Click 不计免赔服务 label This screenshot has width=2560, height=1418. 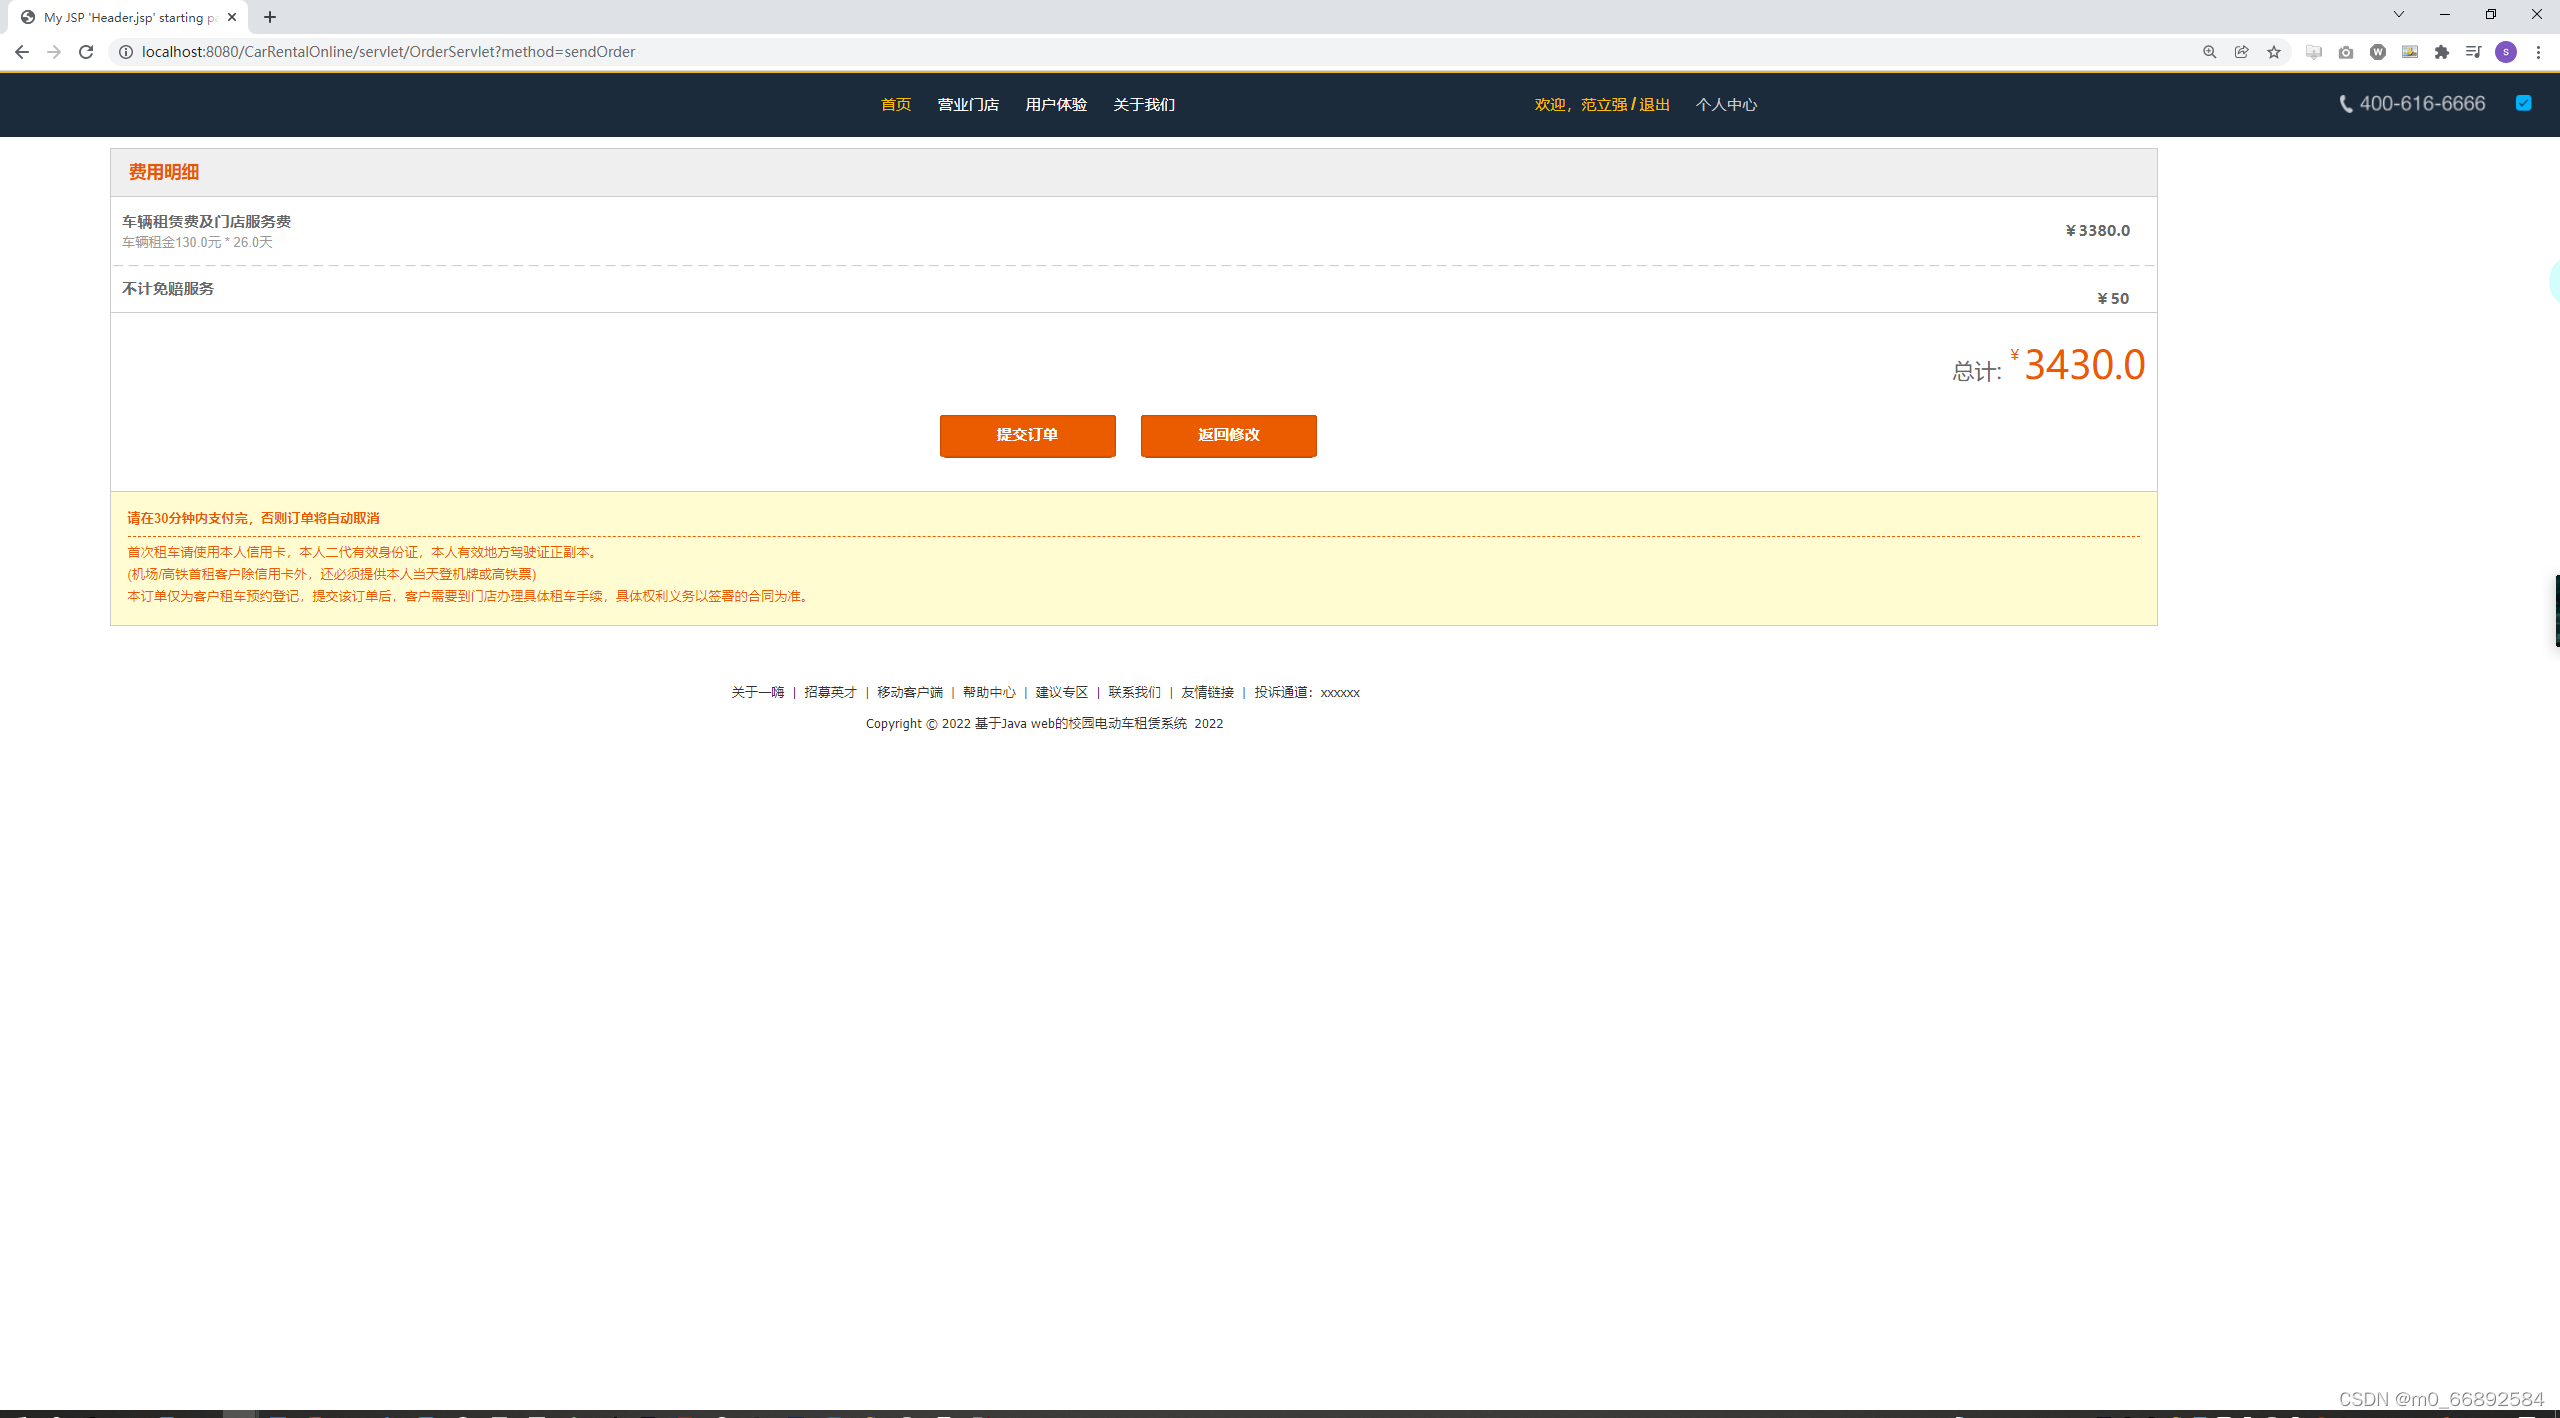(x=168, y=289)
